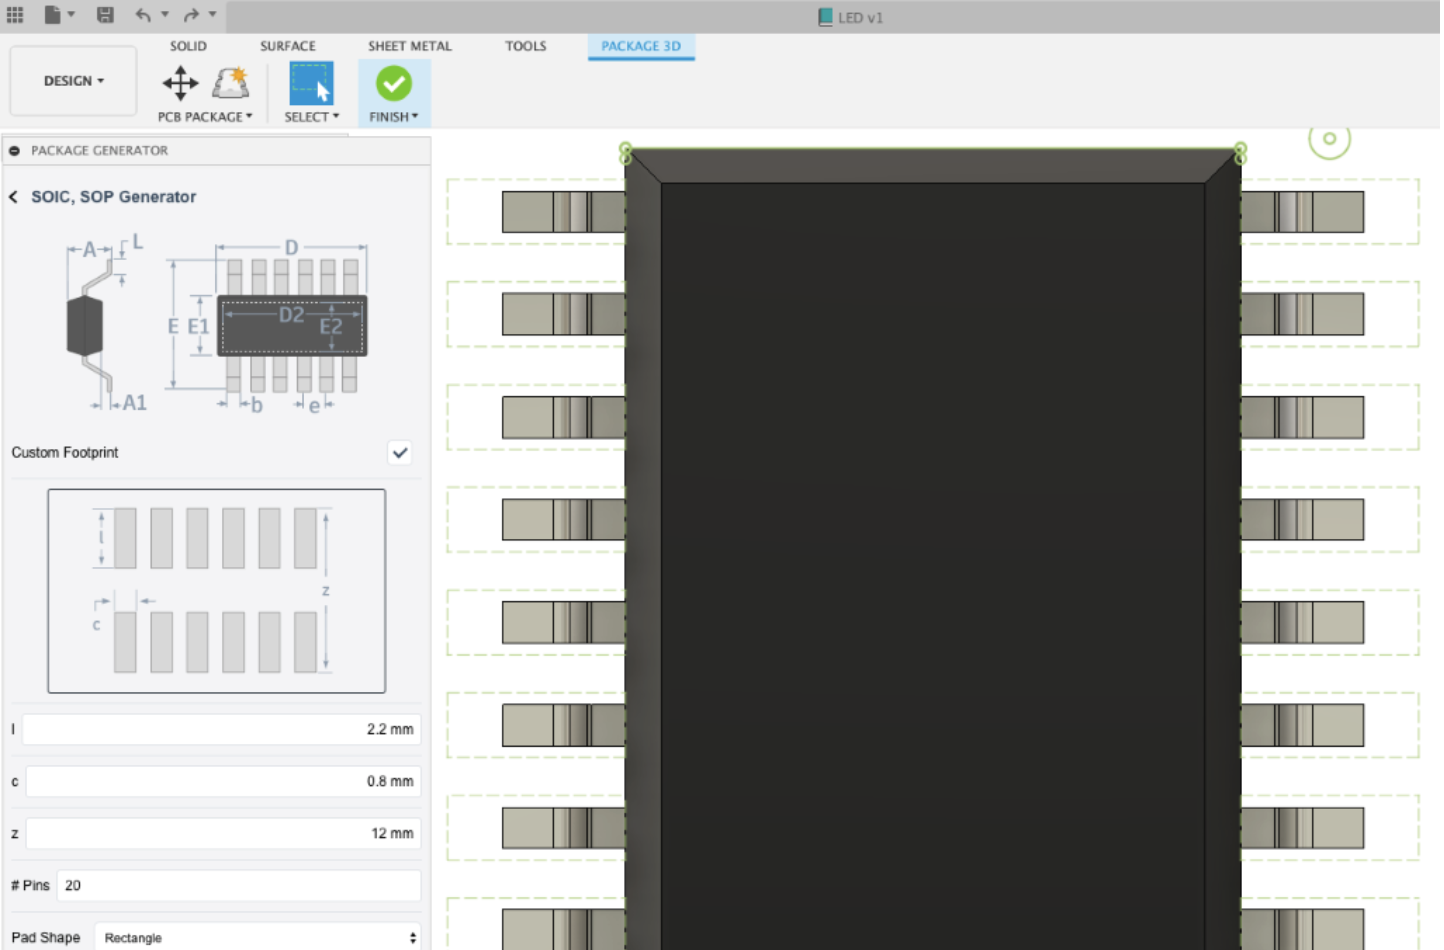
Task: Open the data panel grid icon
Action: [x=15, y=15]
